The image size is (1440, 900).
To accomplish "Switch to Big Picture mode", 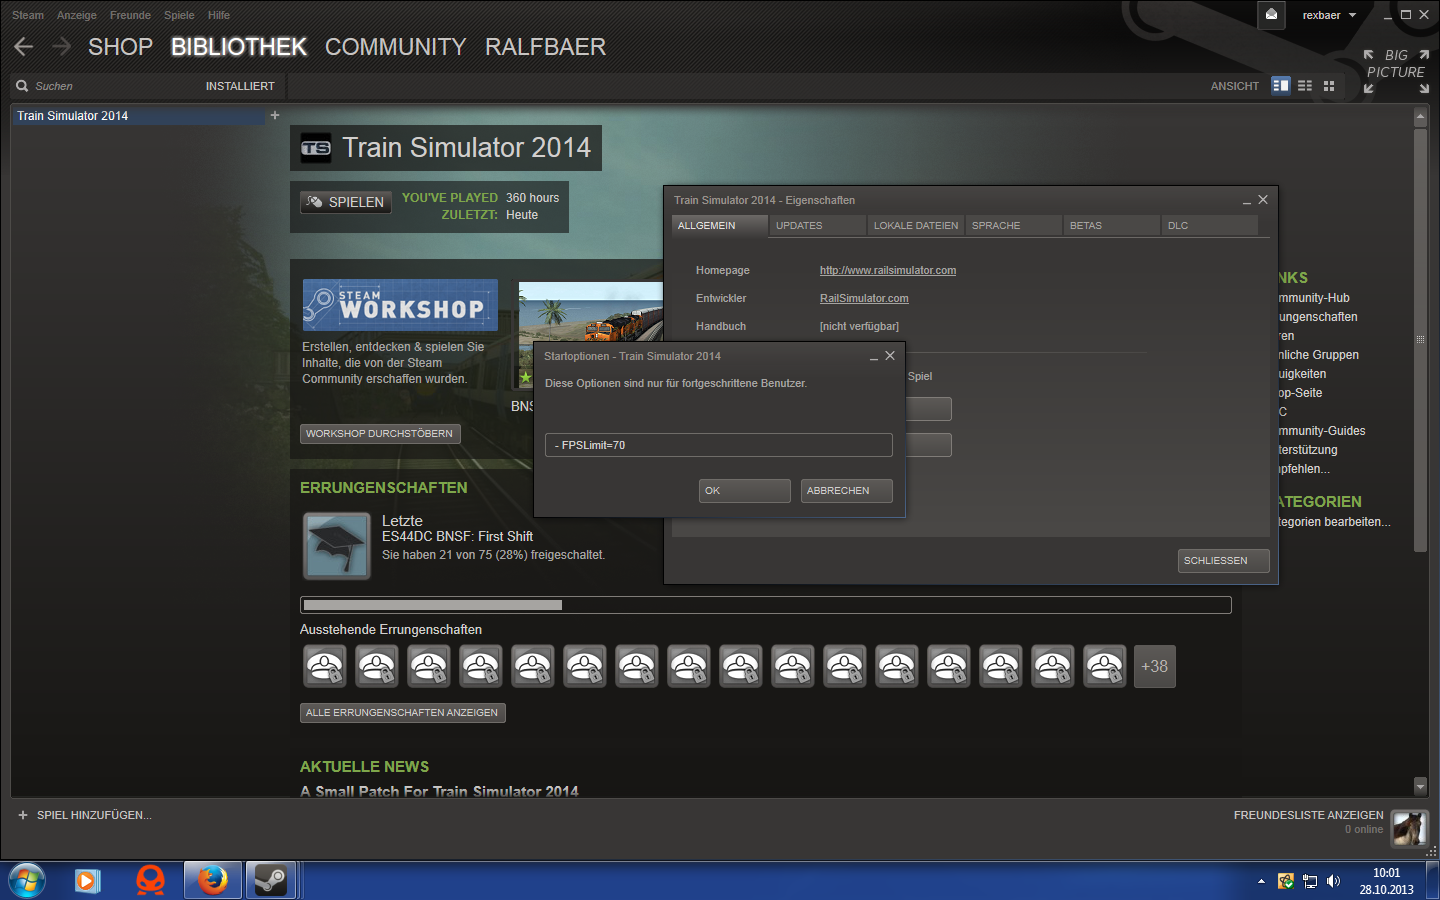I will (x=1396, y=72).
